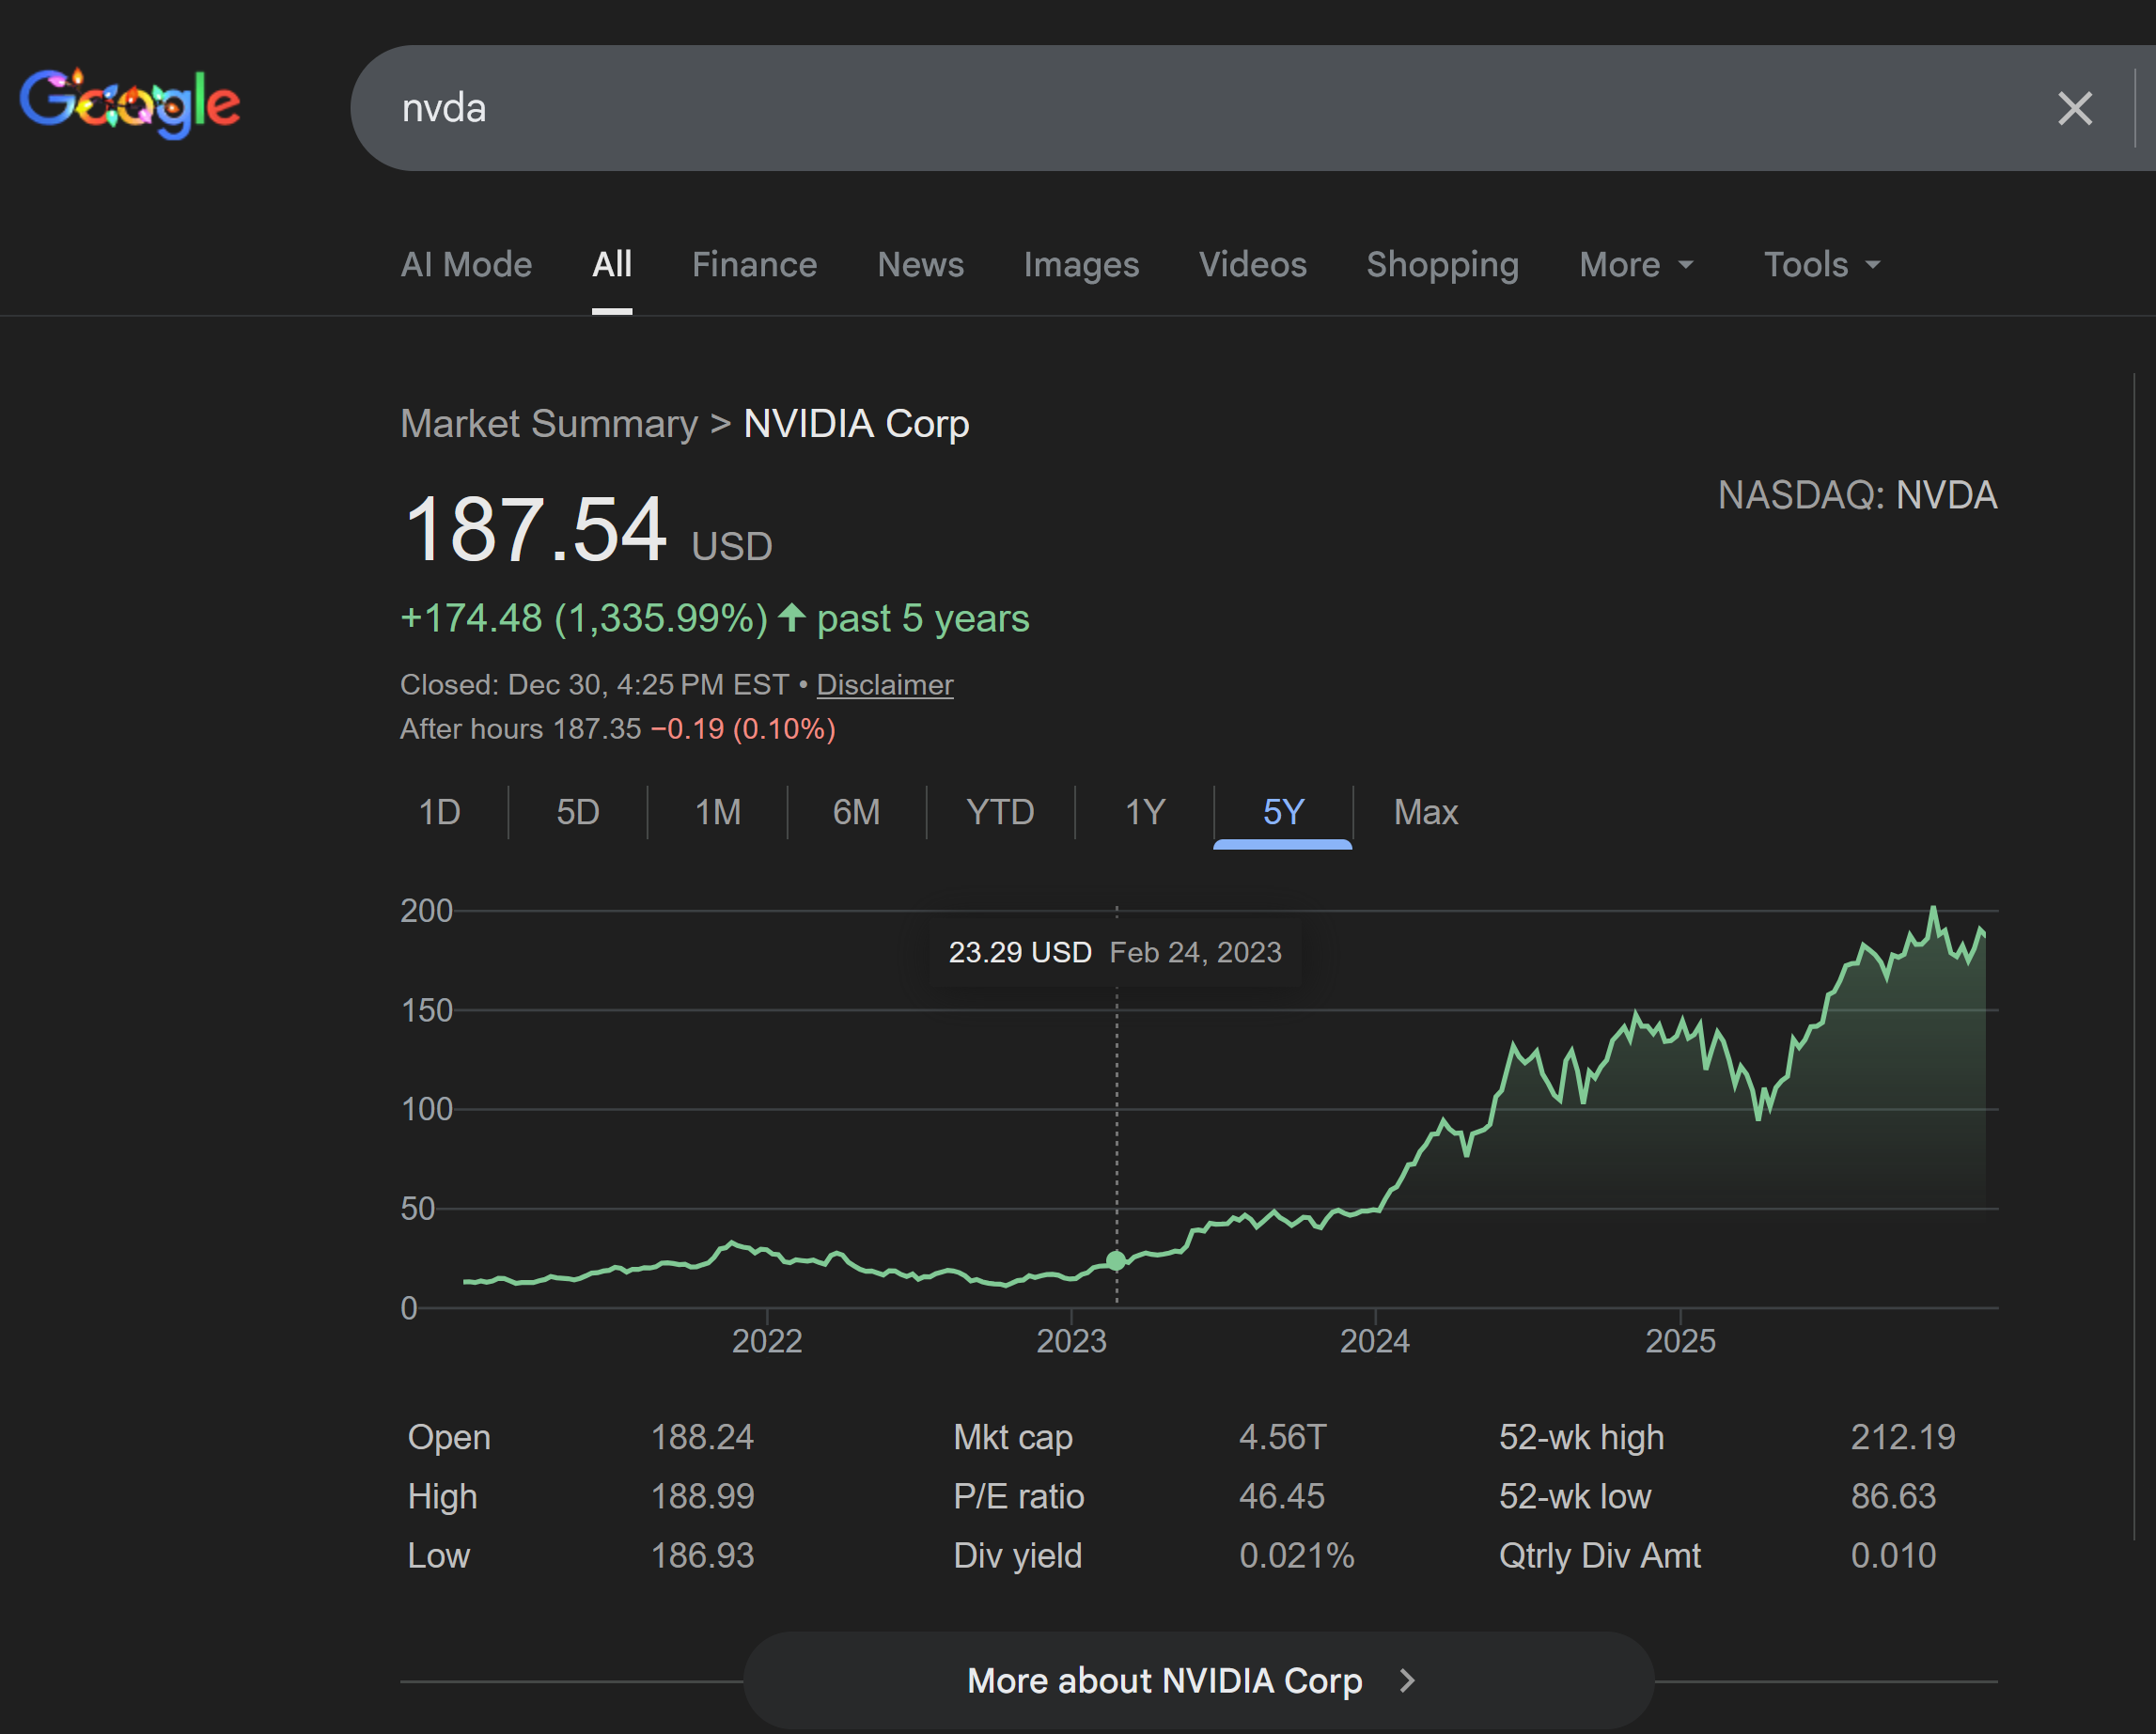Go to Images results tab
The width and height of the screenshot is (2156, 1734).
[x=1081, y=265]
